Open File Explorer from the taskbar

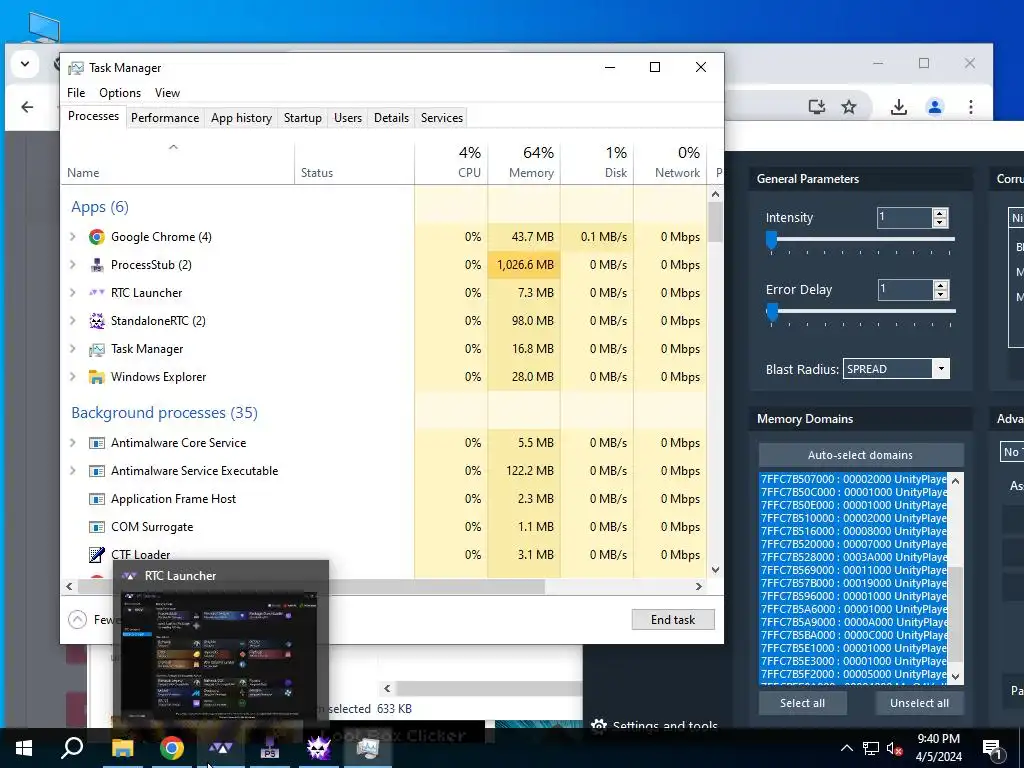(122, 748)
